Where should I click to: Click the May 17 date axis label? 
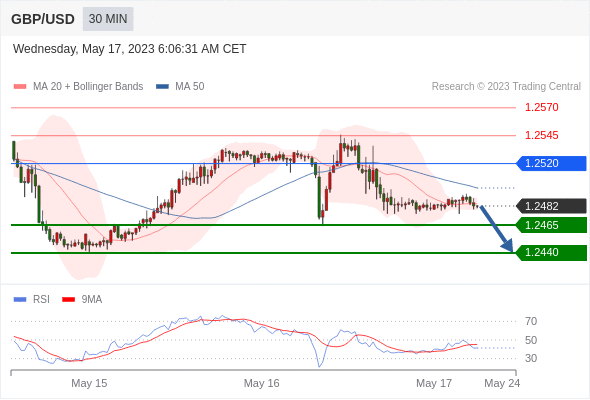[434, 383]
